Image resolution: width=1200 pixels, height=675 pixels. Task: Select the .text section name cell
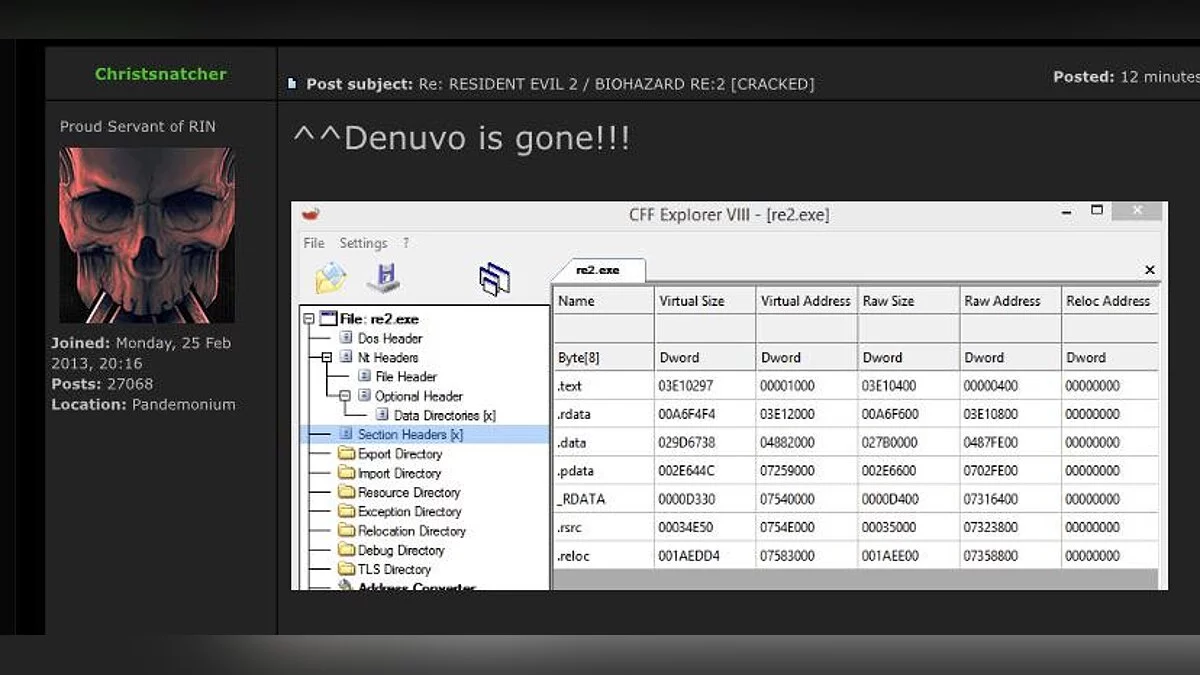tap(604, 385)
